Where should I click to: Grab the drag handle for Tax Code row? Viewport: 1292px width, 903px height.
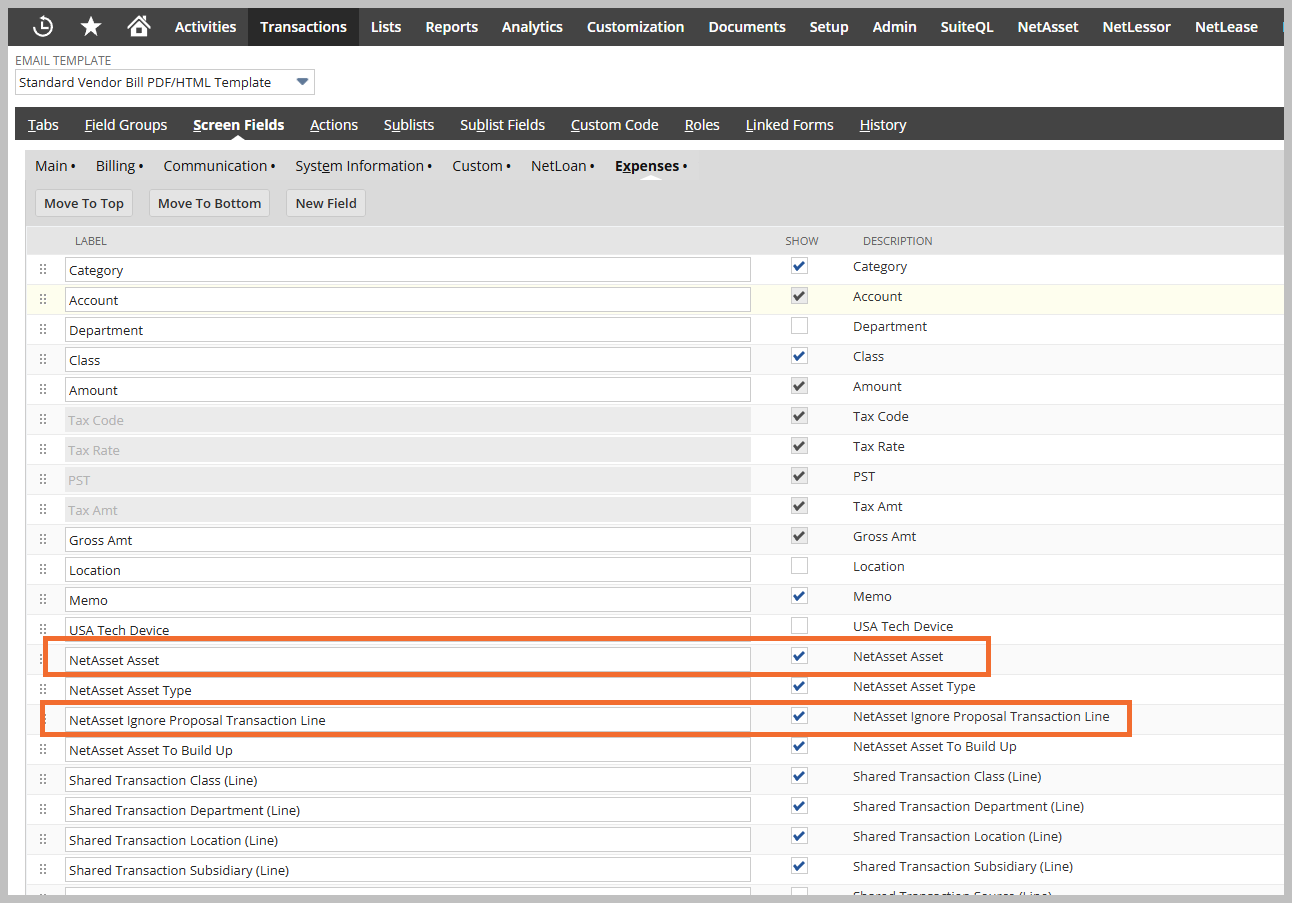click(43, 420)
